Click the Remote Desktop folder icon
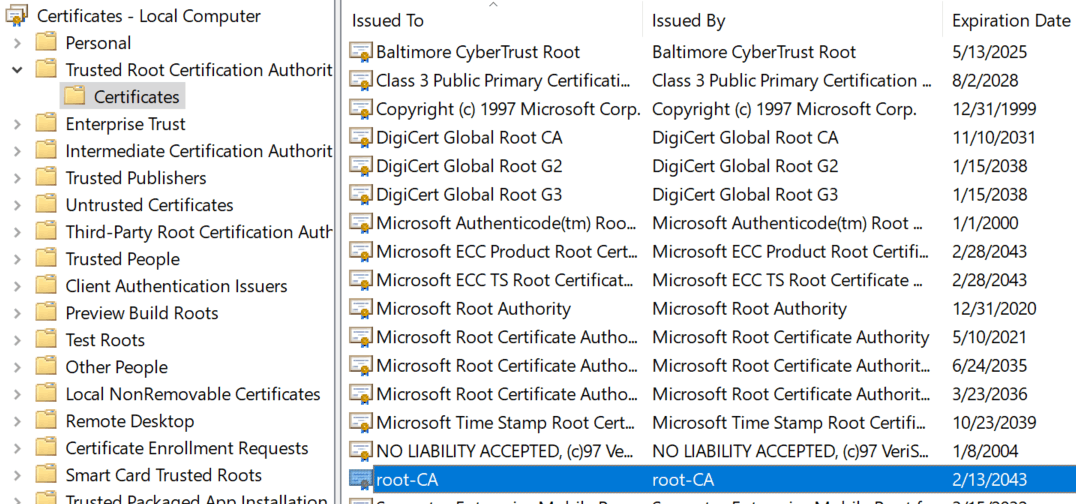The width and height of the screenshot is (1076, 504). point(46,421)
